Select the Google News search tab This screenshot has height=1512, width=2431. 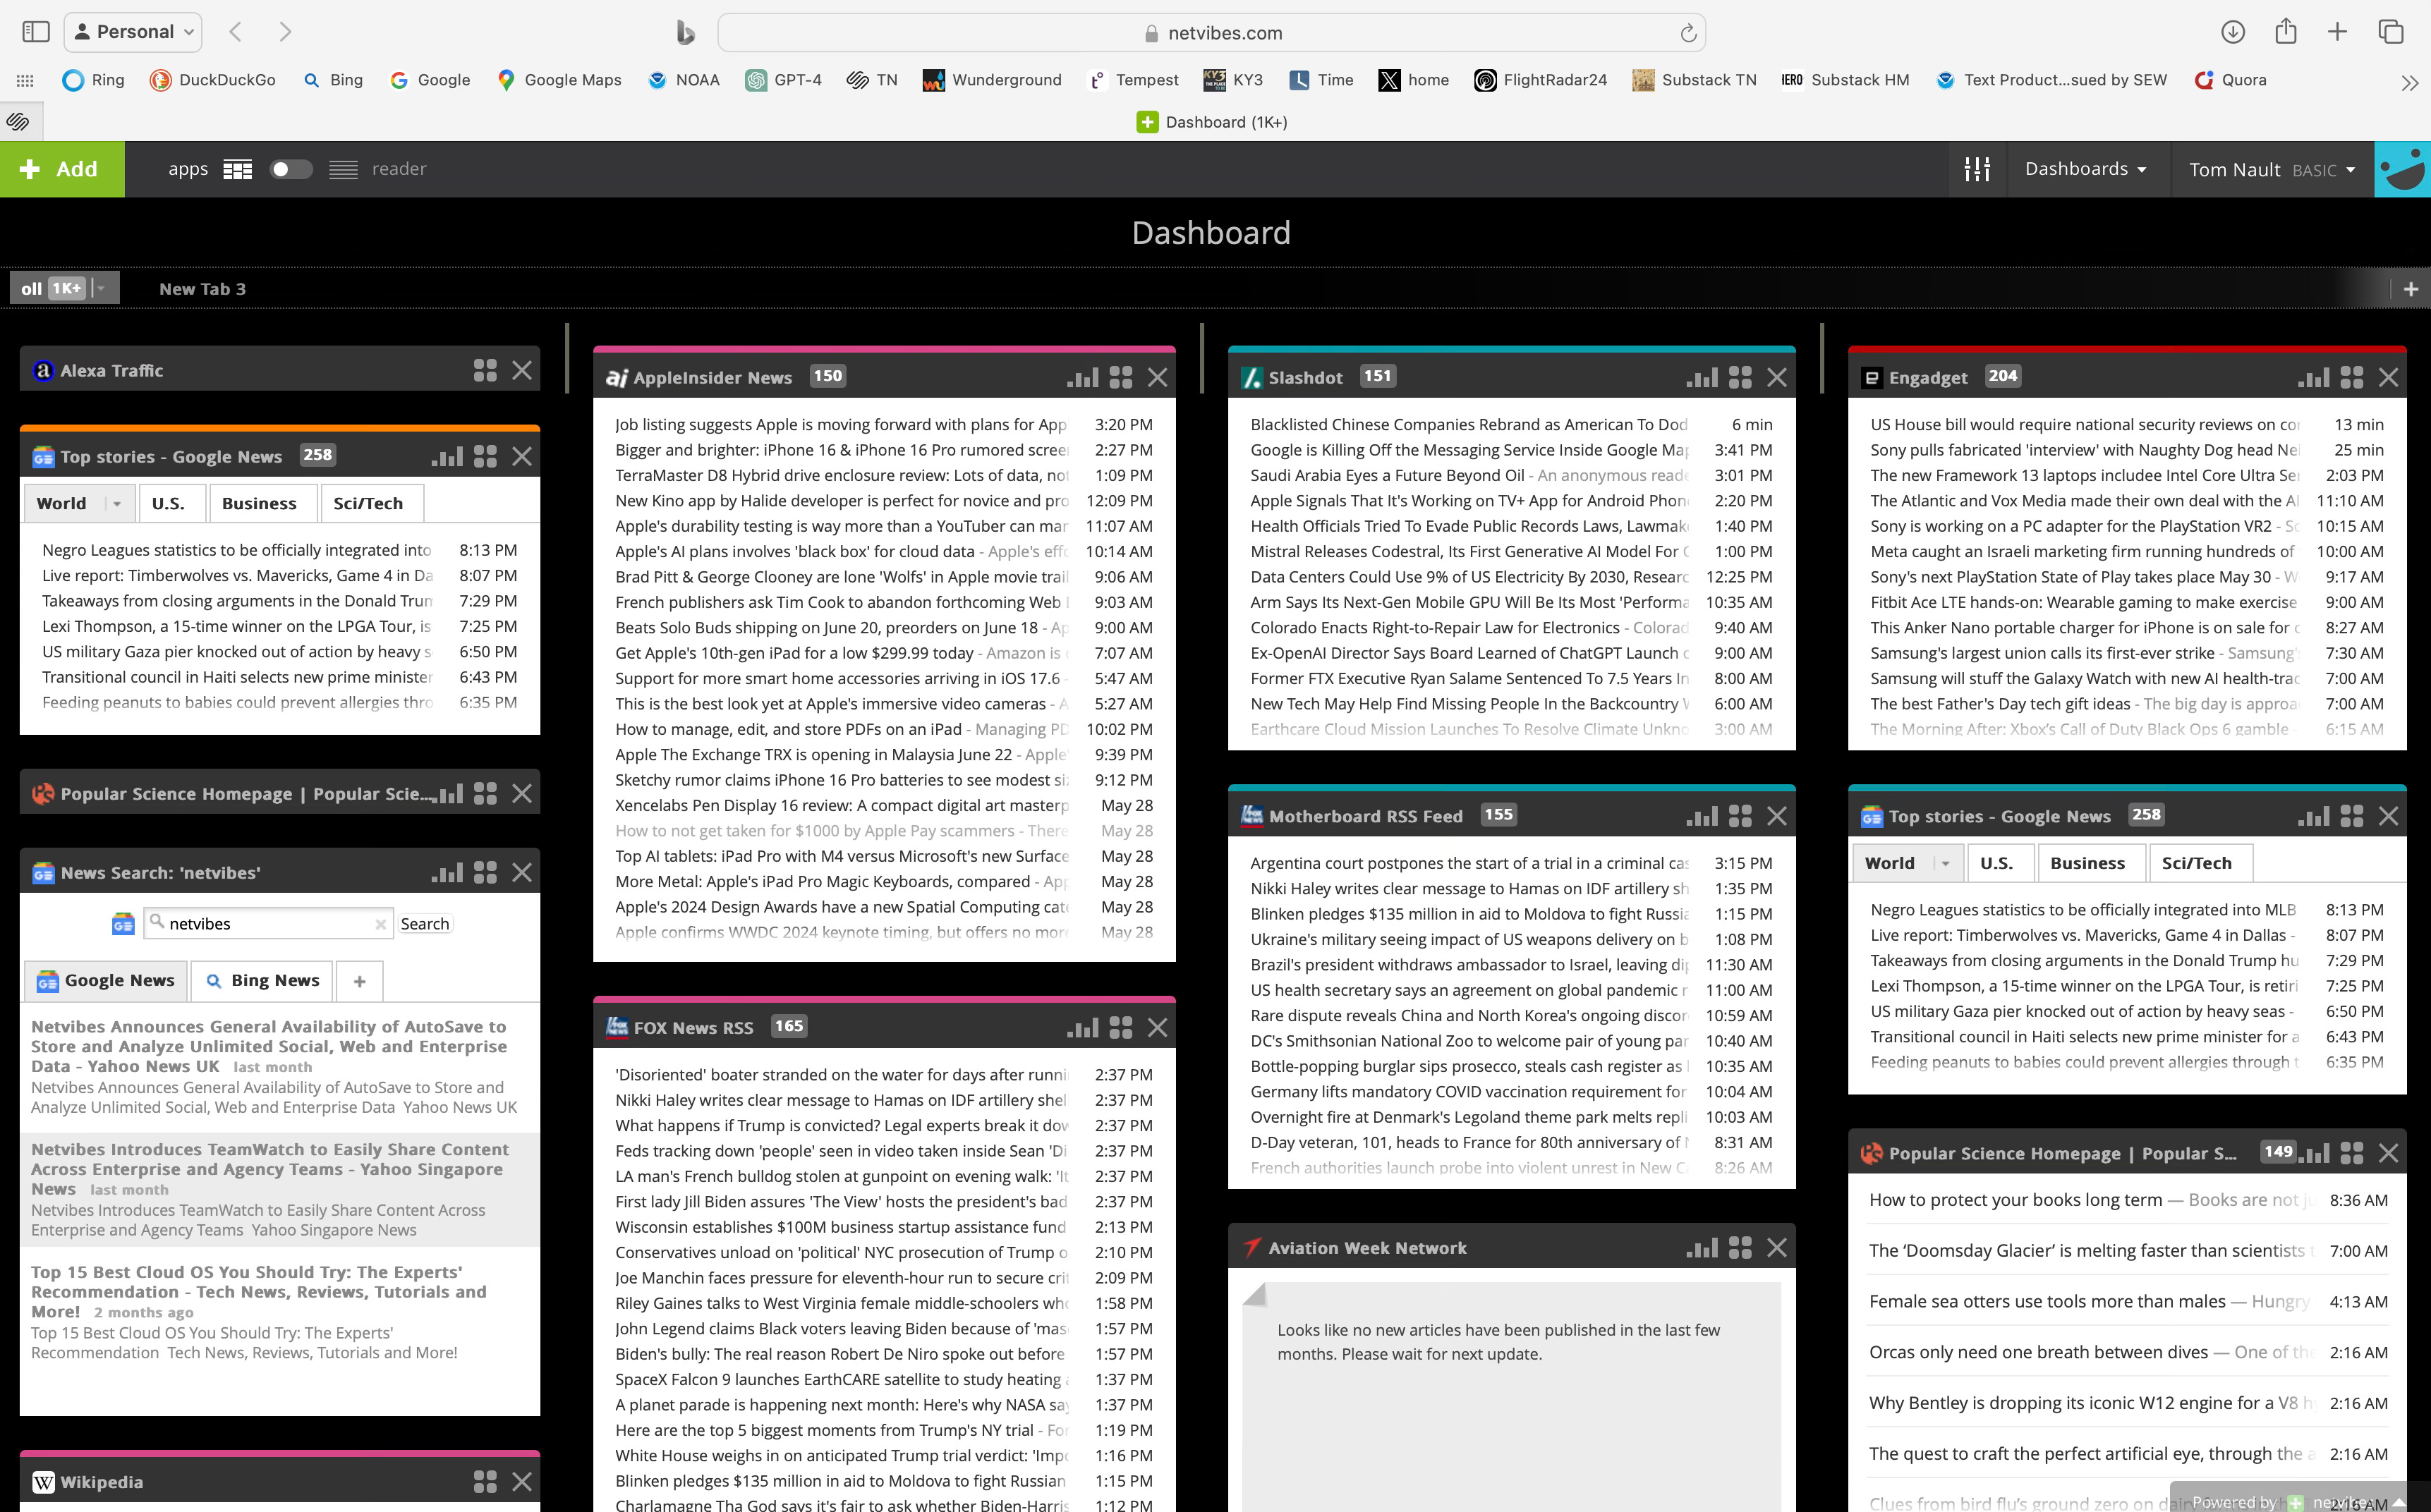click(105, 980)
